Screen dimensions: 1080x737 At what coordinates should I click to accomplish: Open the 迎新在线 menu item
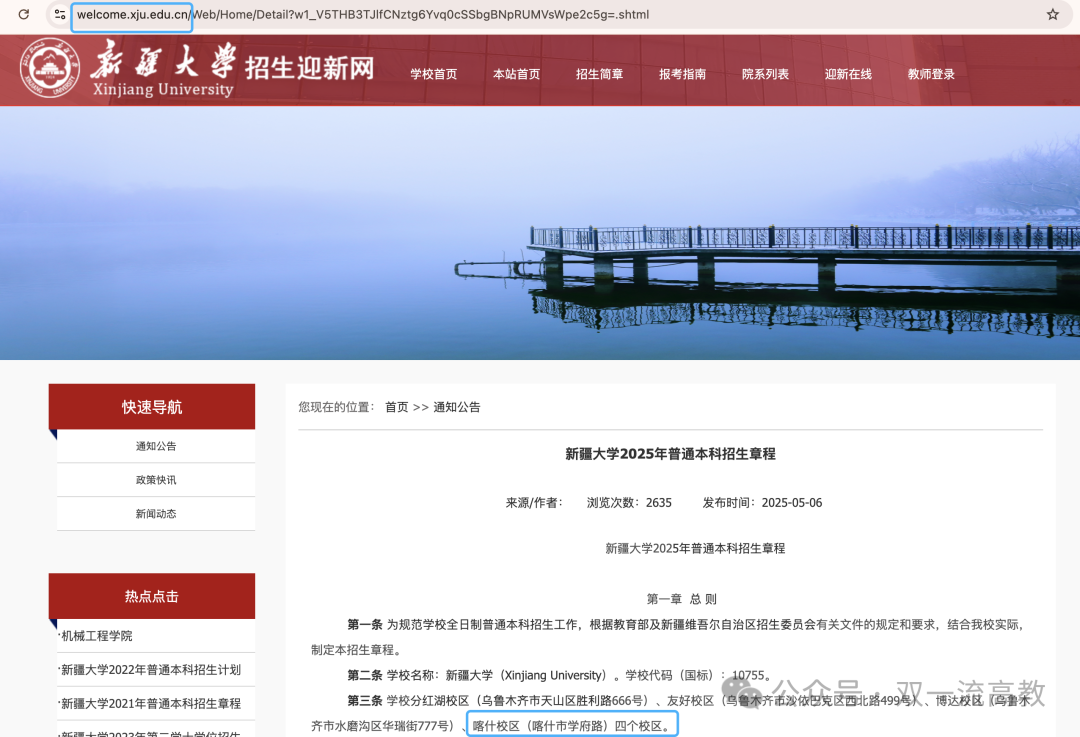tap(848, 73)
